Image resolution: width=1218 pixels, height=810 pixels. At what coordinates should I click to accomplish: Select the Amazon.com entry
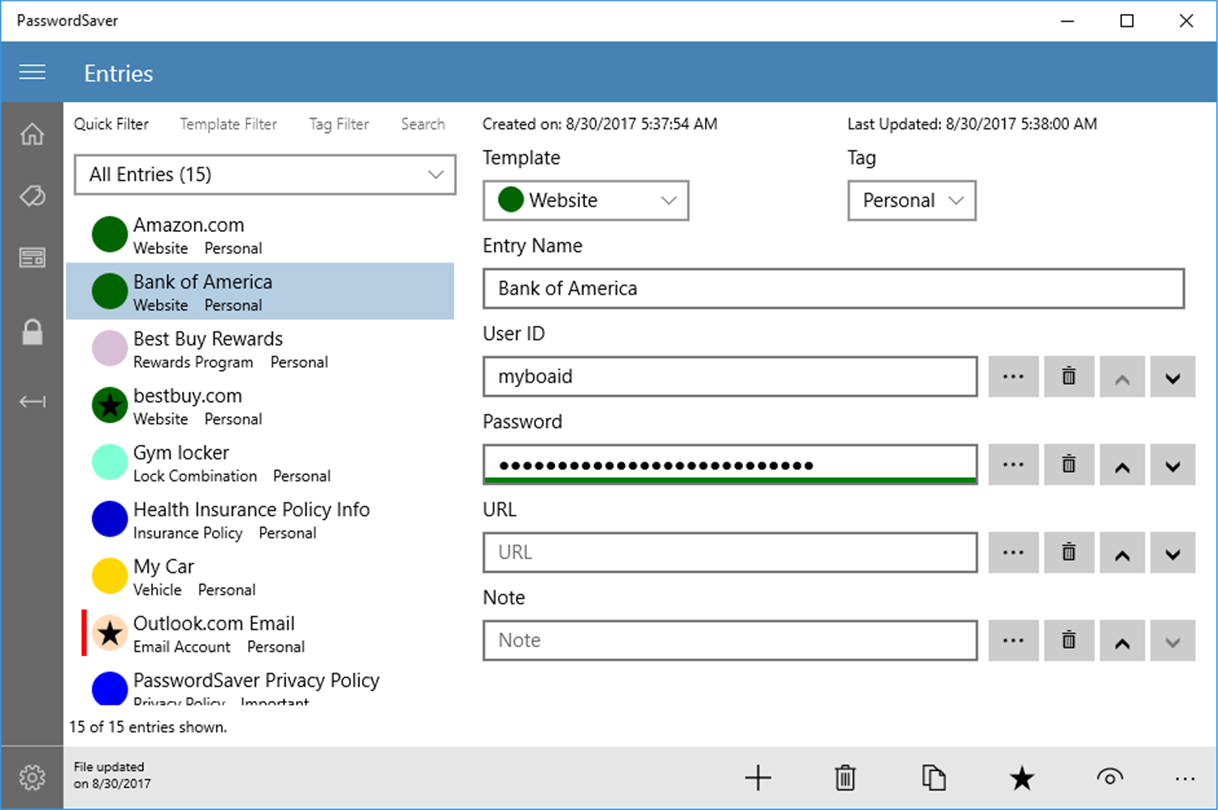click(260, 235)
